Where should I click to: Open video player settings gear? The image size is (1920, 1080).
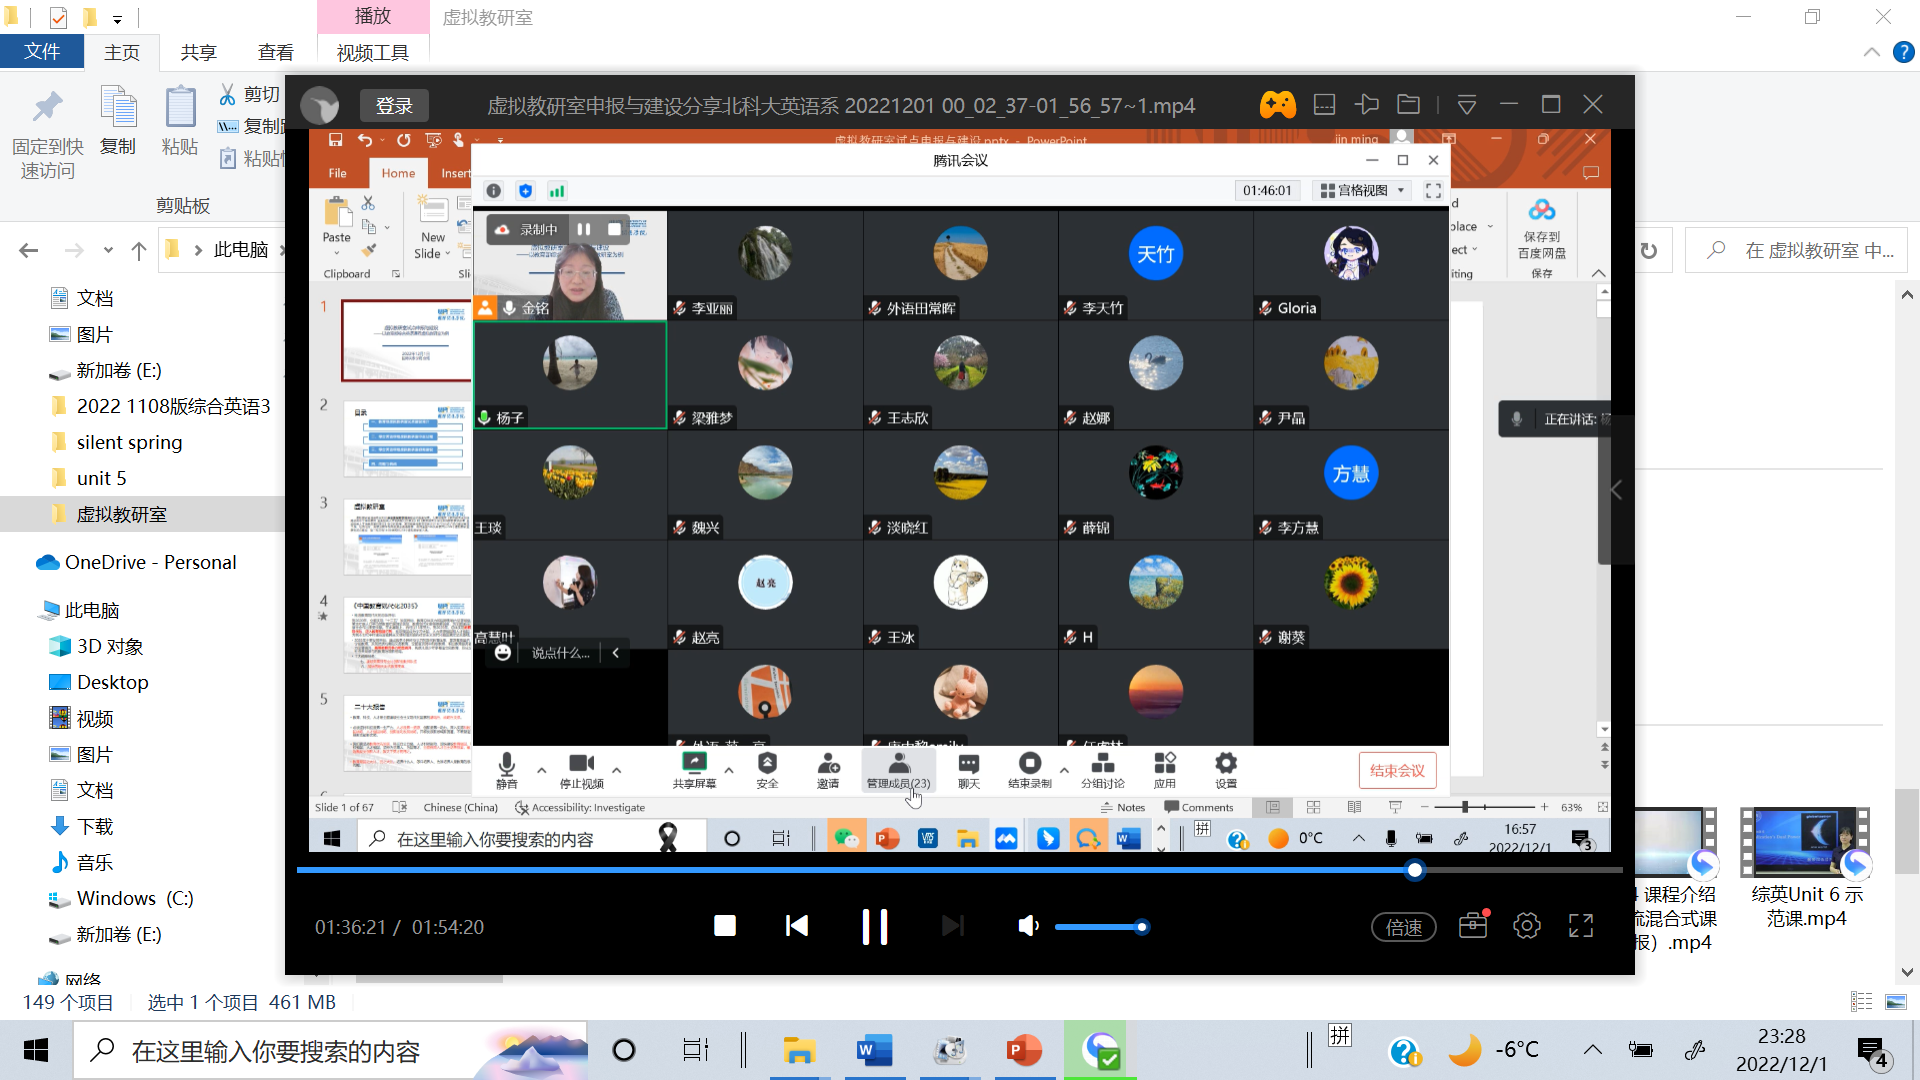coord(1526,926)
